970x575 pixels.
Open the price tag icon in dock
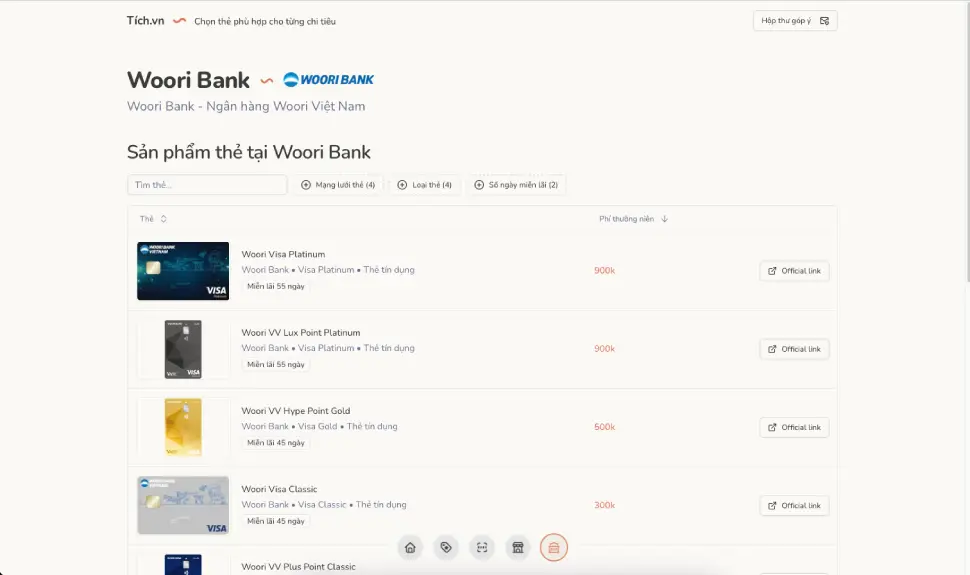pos(446,547)
